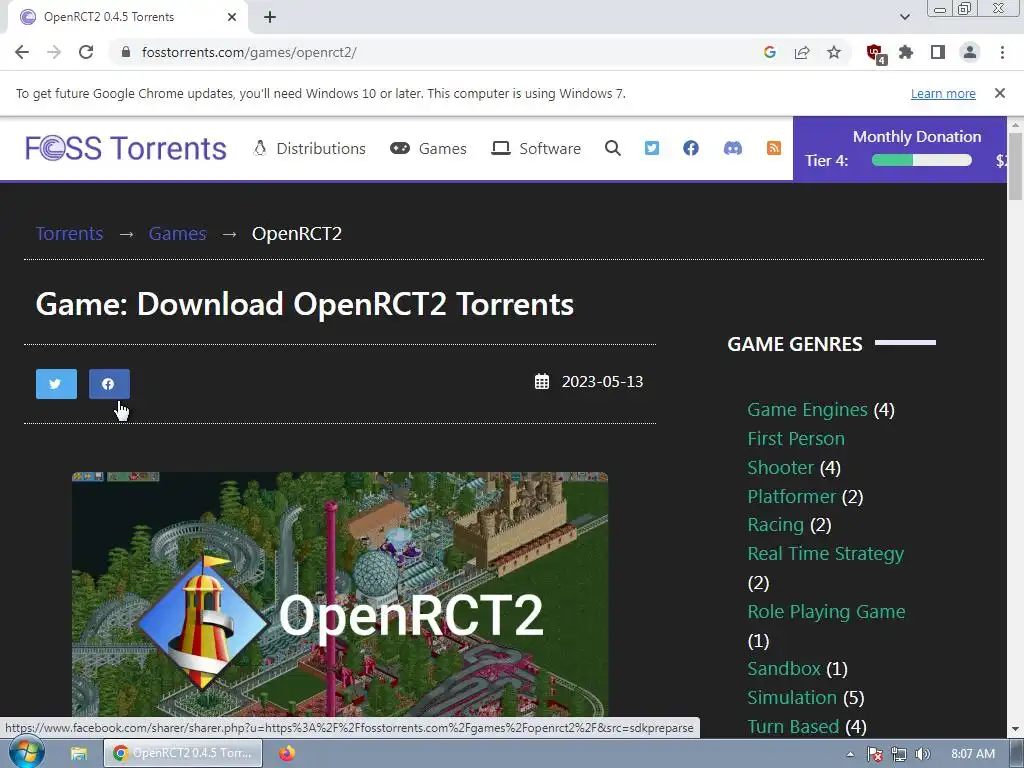Click the Google icon in address bar
This screenshot has height=768, width=1024.
[770, 52]
